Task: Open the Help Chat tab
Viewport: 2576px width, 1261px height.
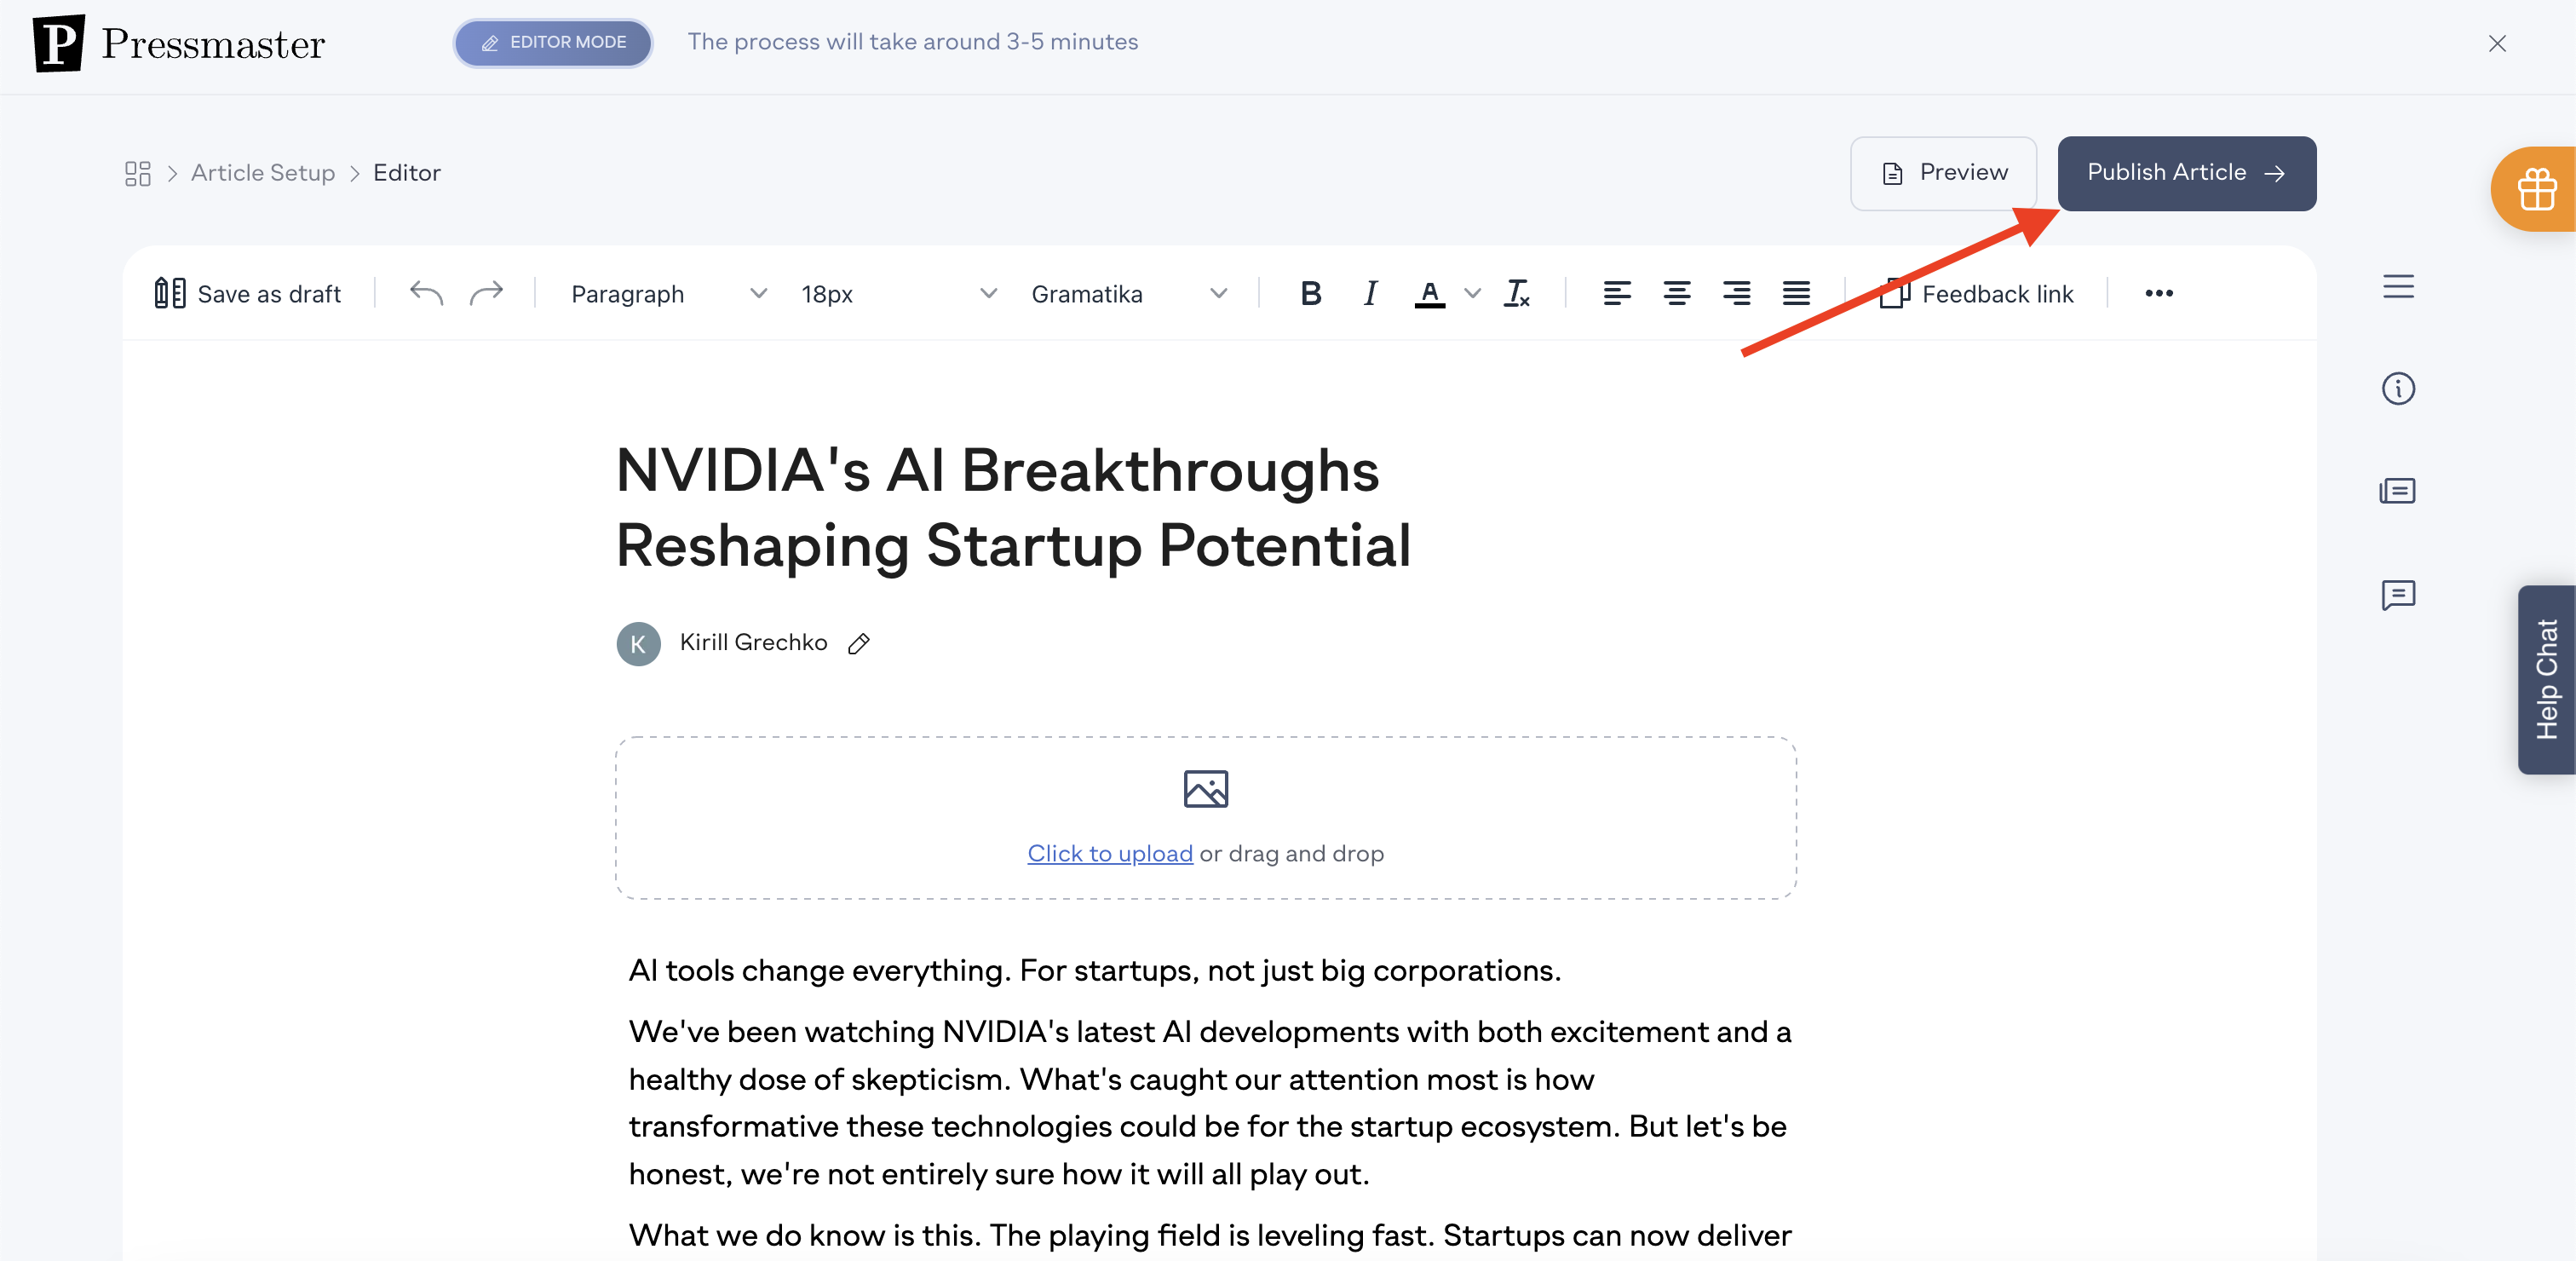Action: [2546, 679]
